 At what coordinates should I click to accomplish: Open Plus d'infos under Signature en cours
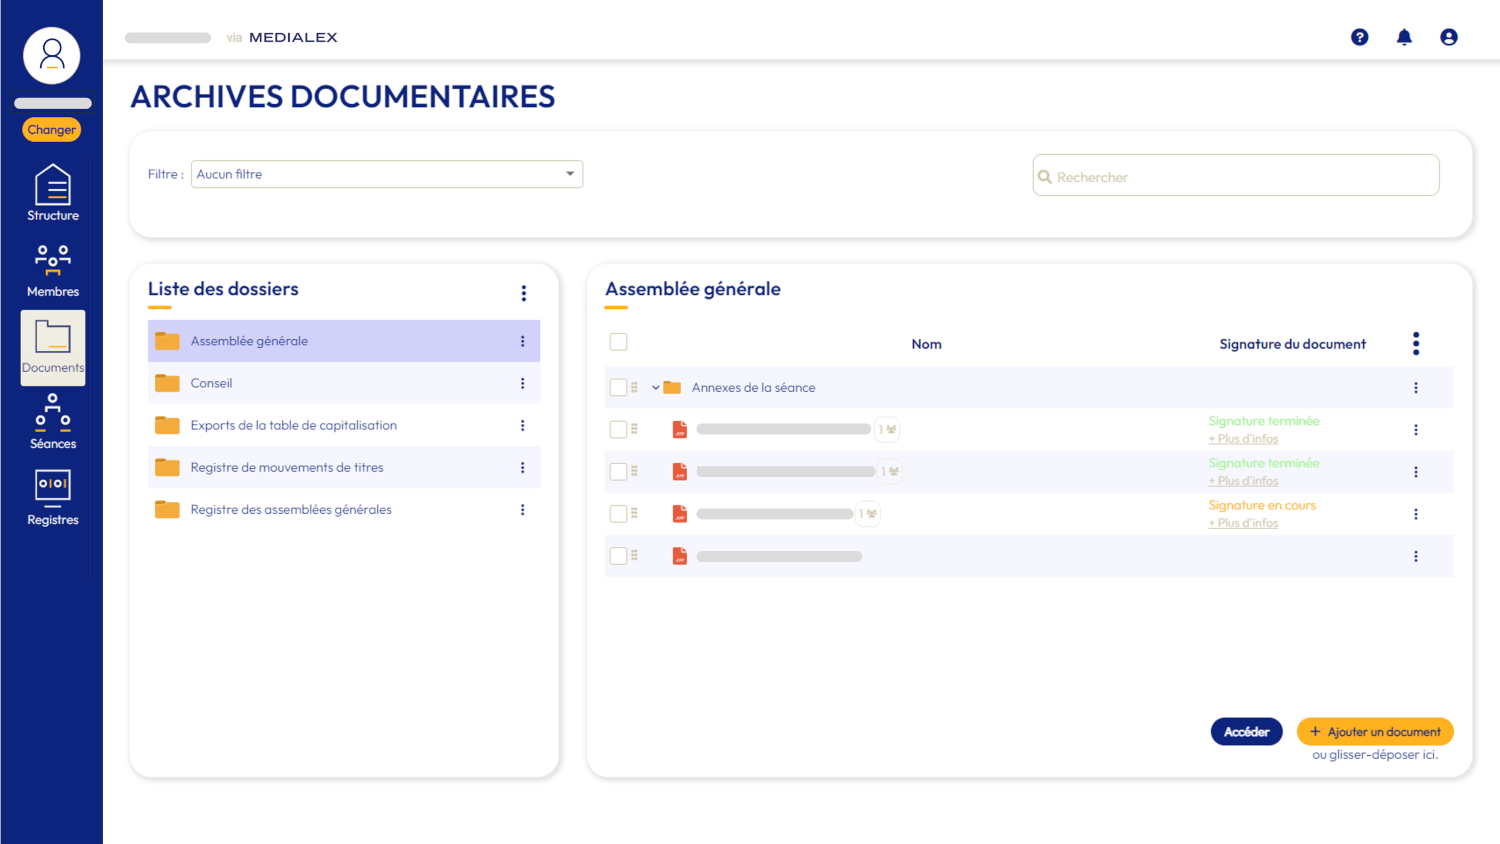[1243, 522]
